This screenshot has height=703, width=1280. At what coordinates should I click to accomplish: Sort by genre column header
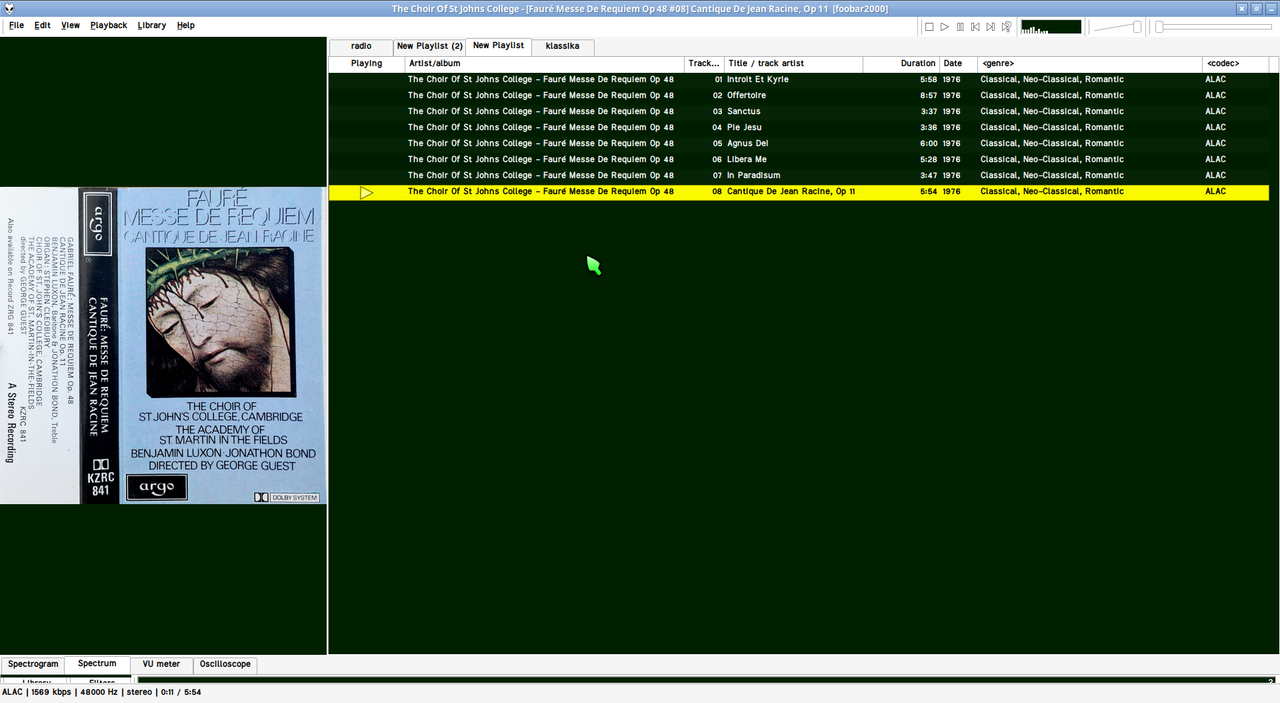pyautogui.click(x=1090, y=63)
